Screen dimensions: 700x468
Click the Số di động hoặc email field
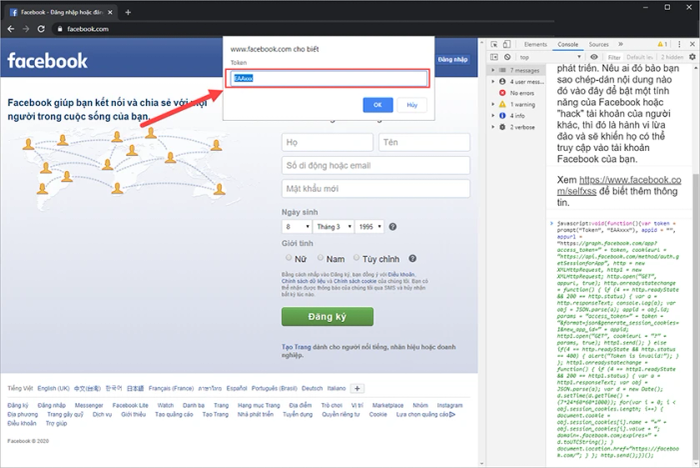coord(375,166)
